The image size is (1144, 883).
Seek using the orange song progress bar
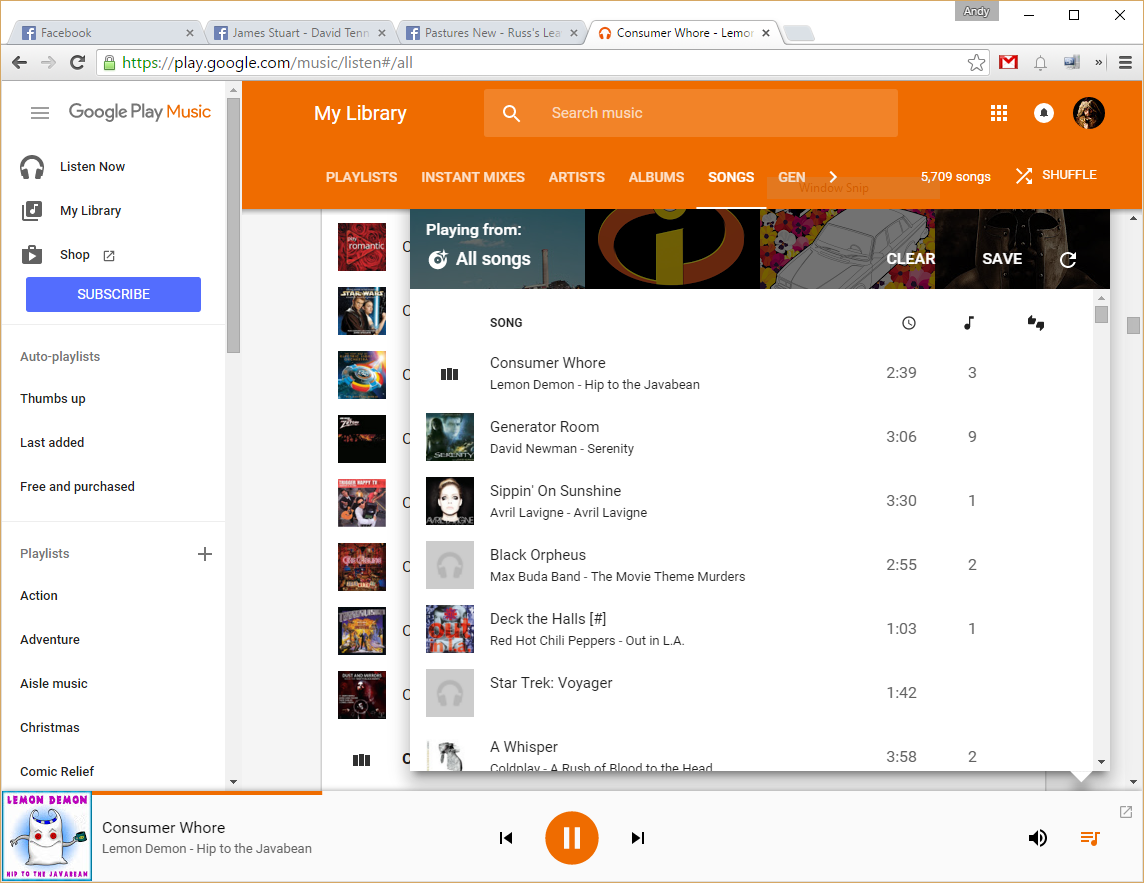(207, 793)
